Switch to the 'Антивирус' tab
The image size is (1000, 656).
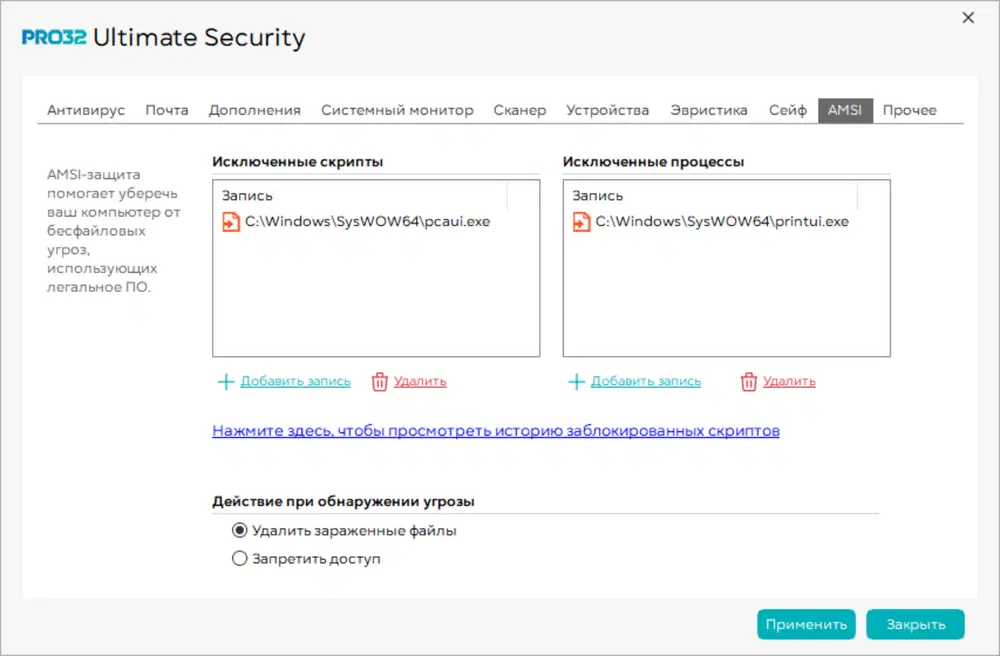(86, 110)
